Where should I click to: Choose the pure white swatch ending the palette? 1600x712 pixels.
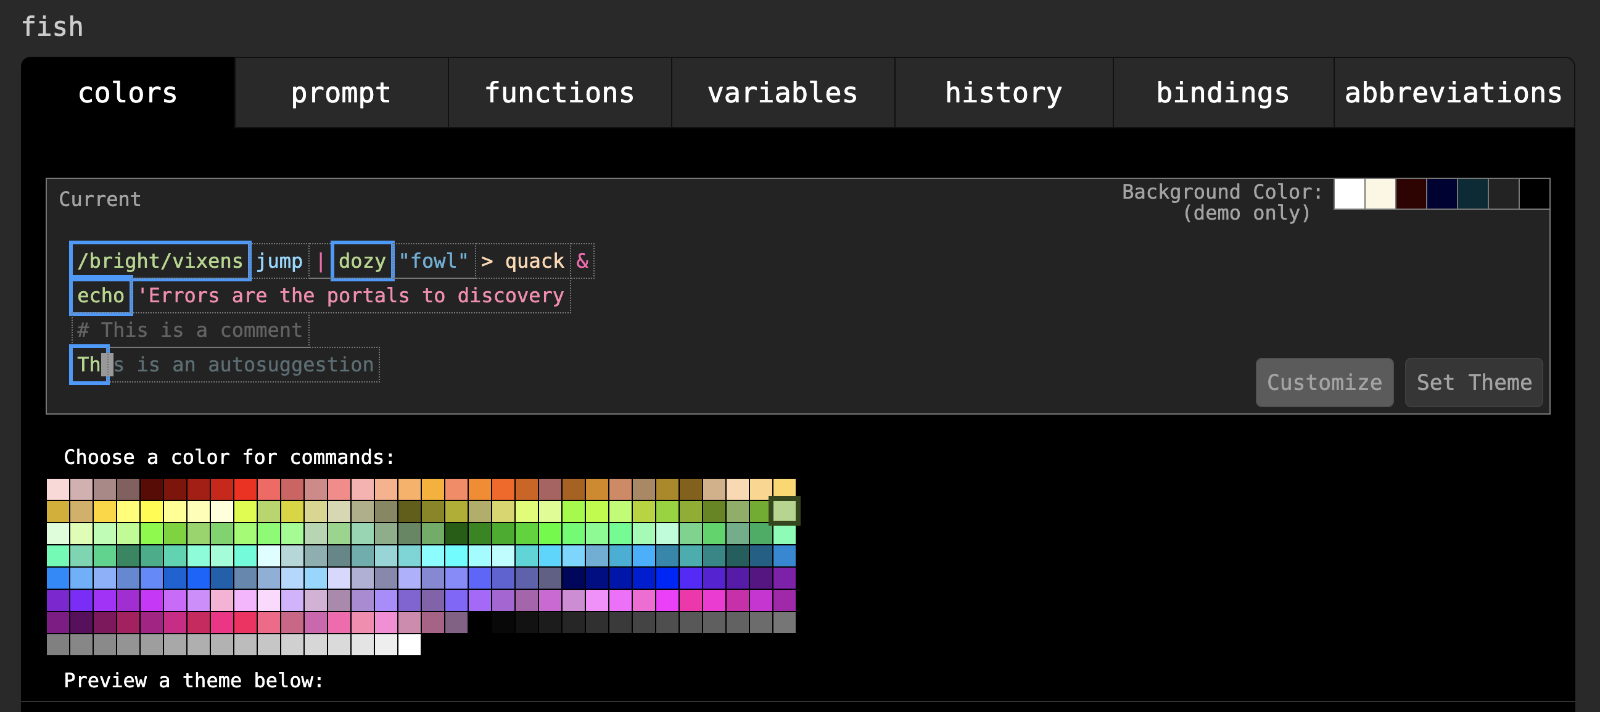click(x=409, y=644)
